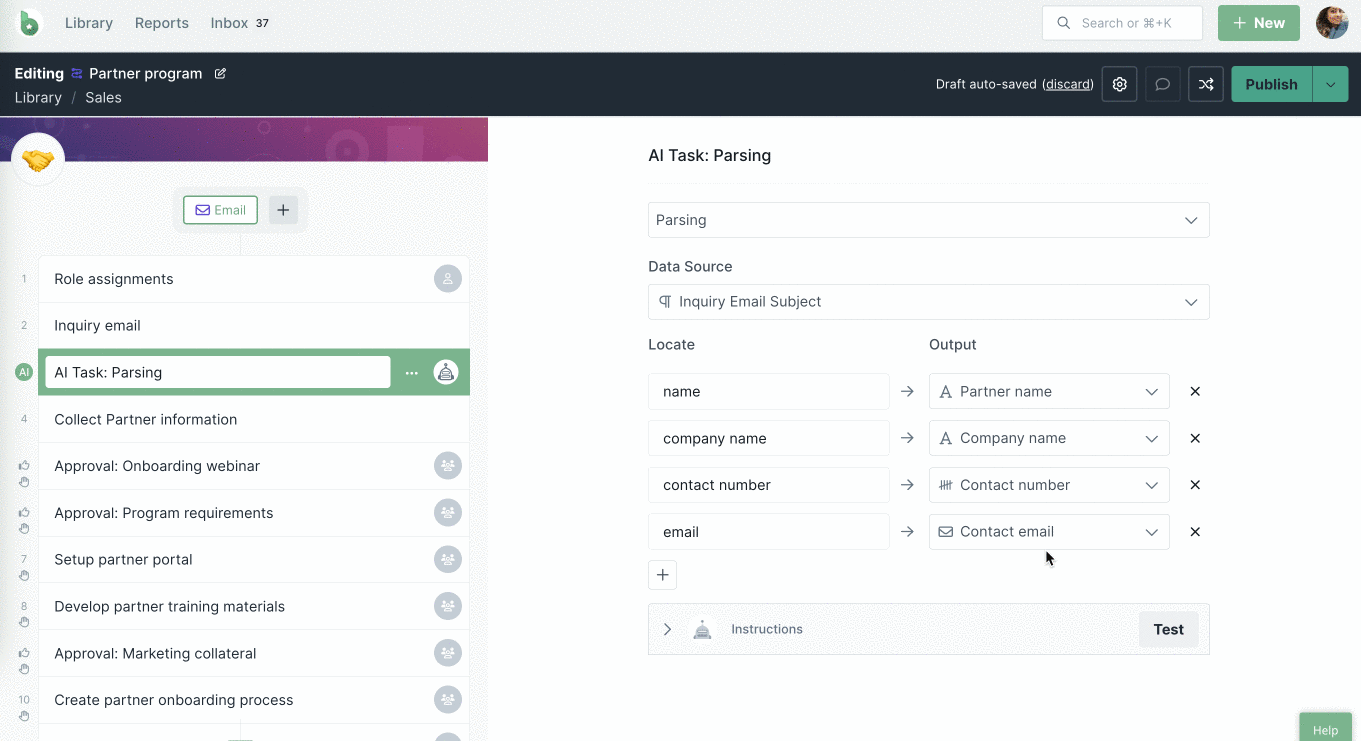
Task: Add a new locate field row
Action: click(662, 575)
